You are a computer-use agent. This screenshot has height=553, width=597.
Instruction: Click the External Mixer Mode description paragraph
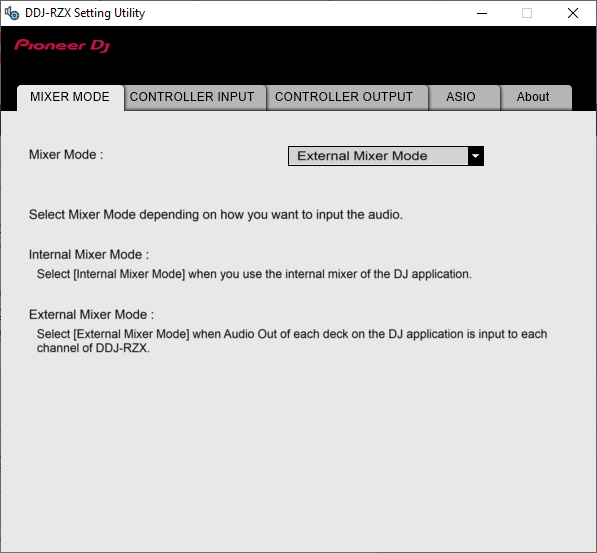tap(292, 341)
